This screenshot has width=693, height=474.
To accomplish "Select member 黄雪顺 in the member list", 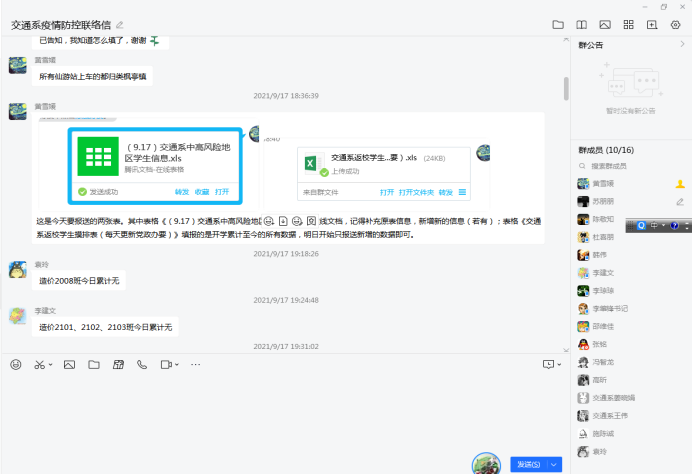I will pyautogui.click(x=604, y=184).
